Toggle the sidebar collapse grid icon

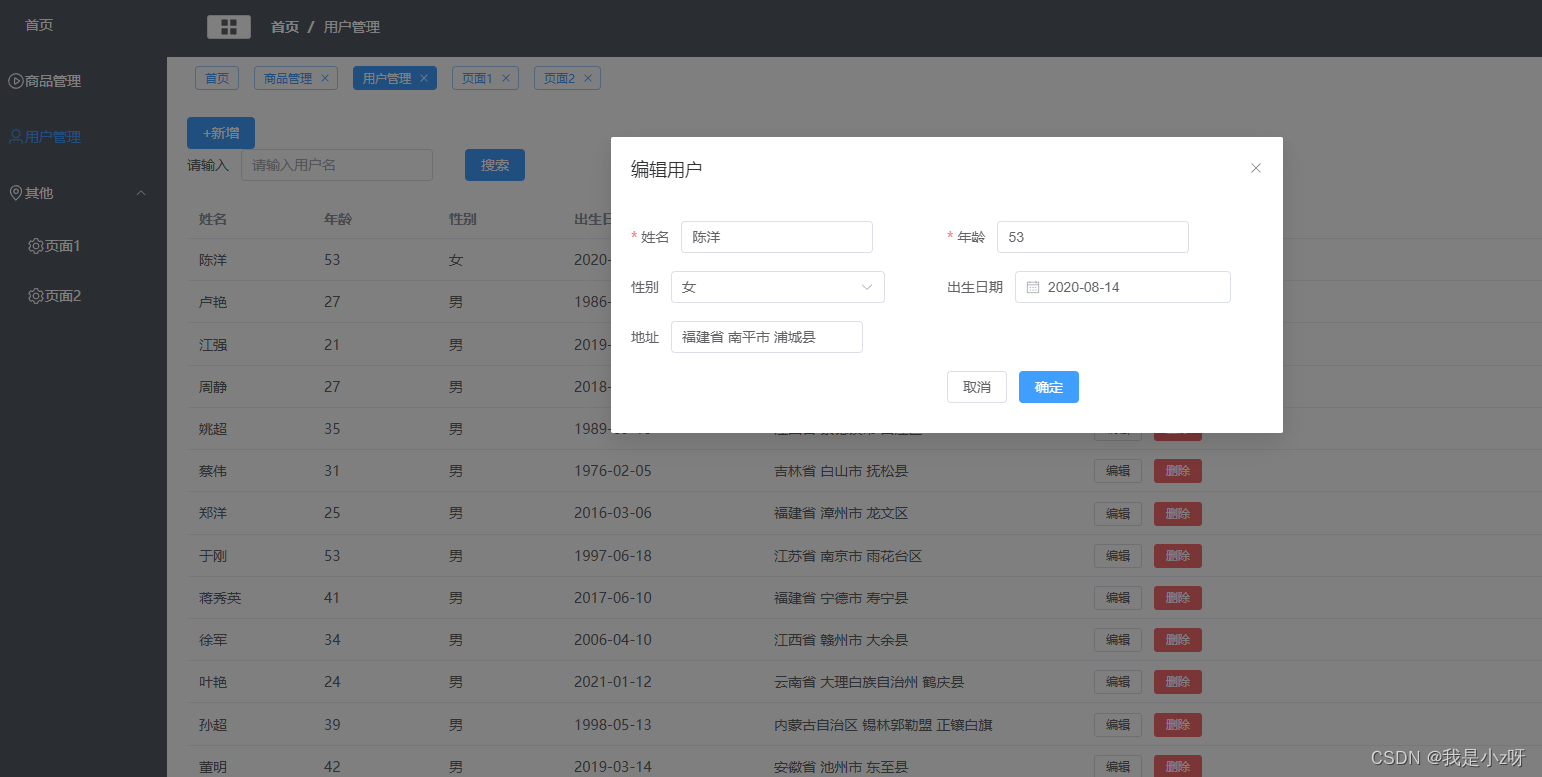click(x=229, y=27)
